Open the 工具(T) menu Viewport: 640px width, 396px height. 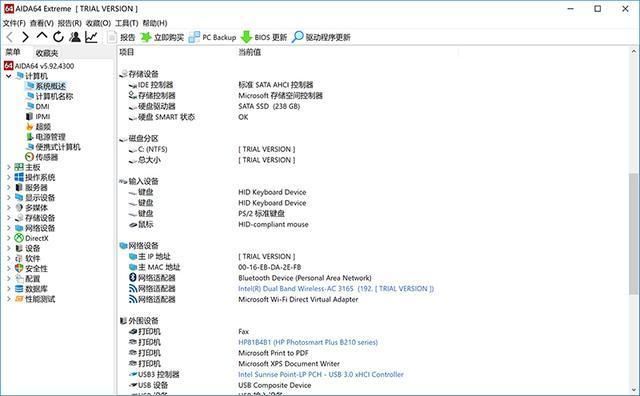coord(127,23)
